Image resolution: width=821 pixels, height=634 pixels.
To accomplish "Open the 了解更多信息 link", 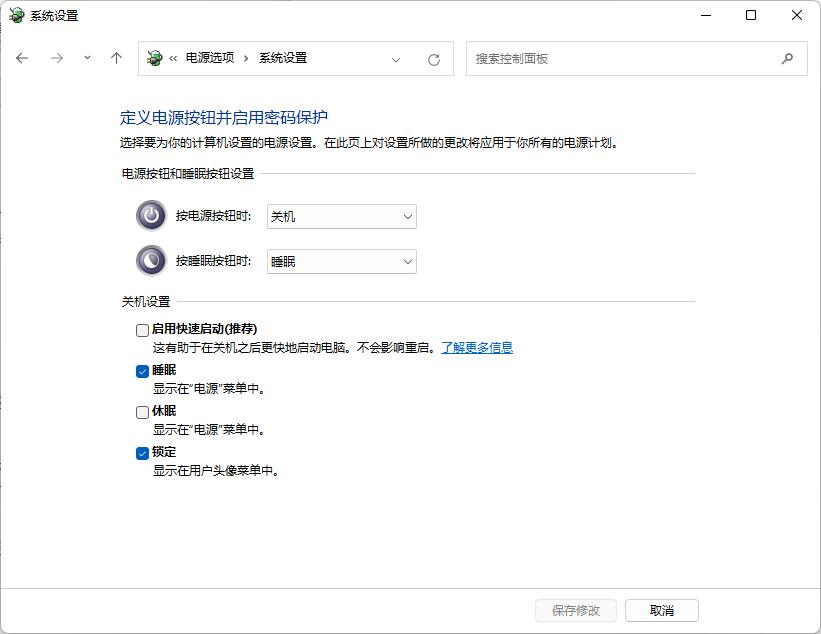I will pyautogui.click(x=477, y=348).
